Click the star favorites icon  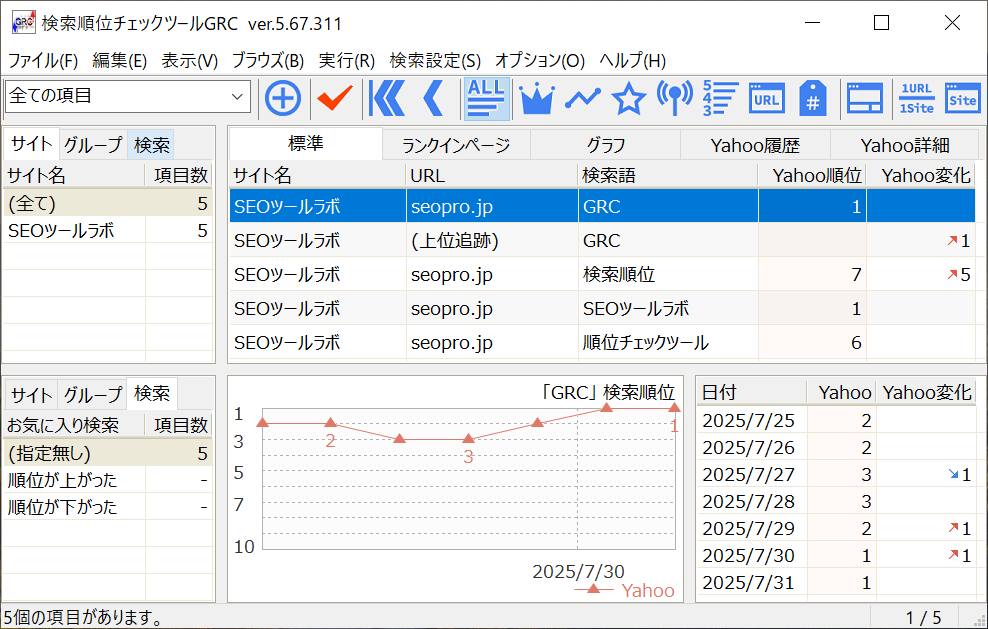(628, 98)
